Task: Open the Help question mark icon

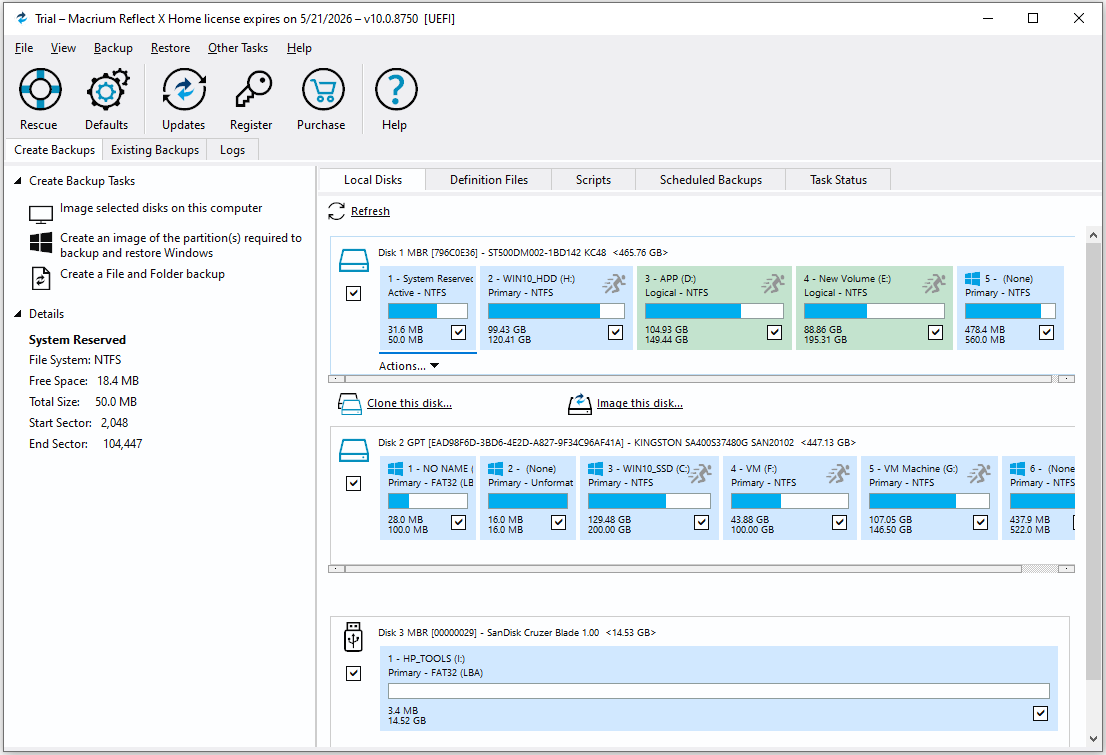Action: pyautogui.click(x=396, y=90)
